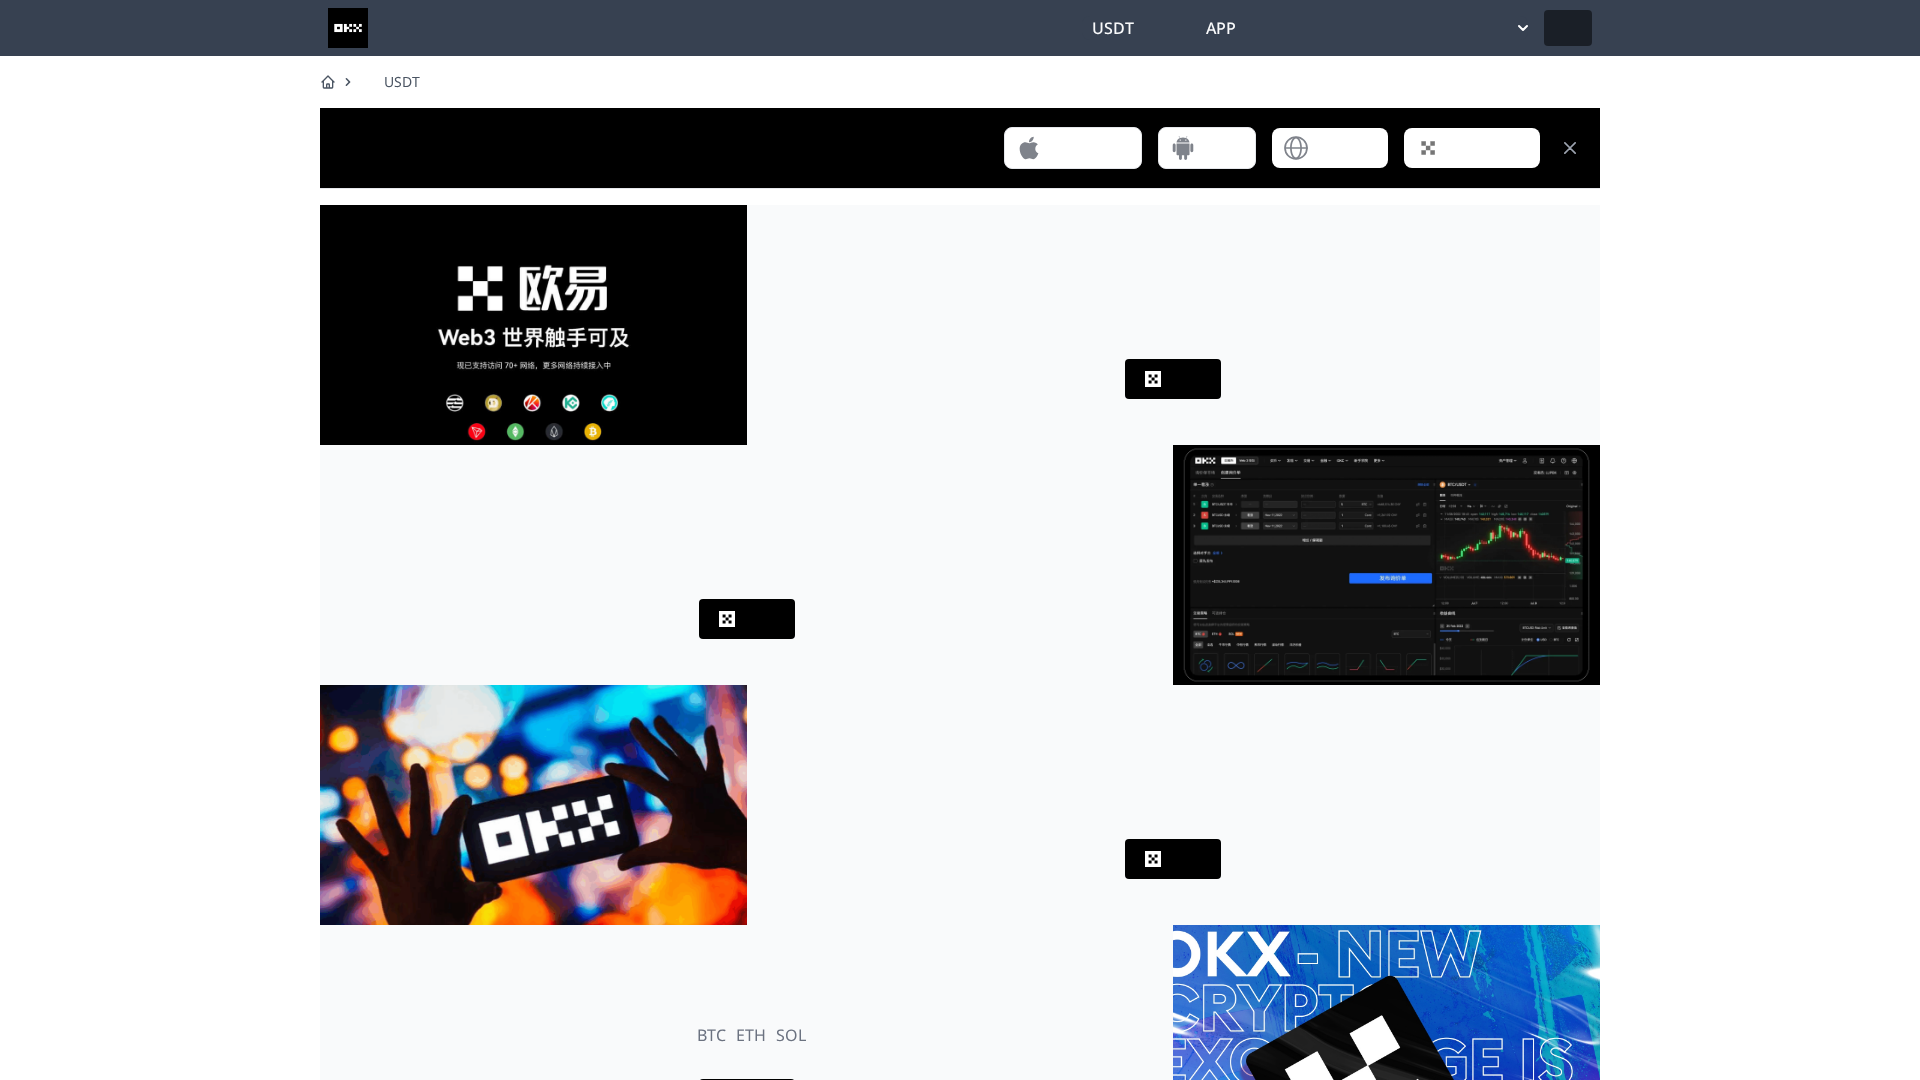Dismiss the download banner with the X
1920x1080 pixels.
coord(1570,147)
